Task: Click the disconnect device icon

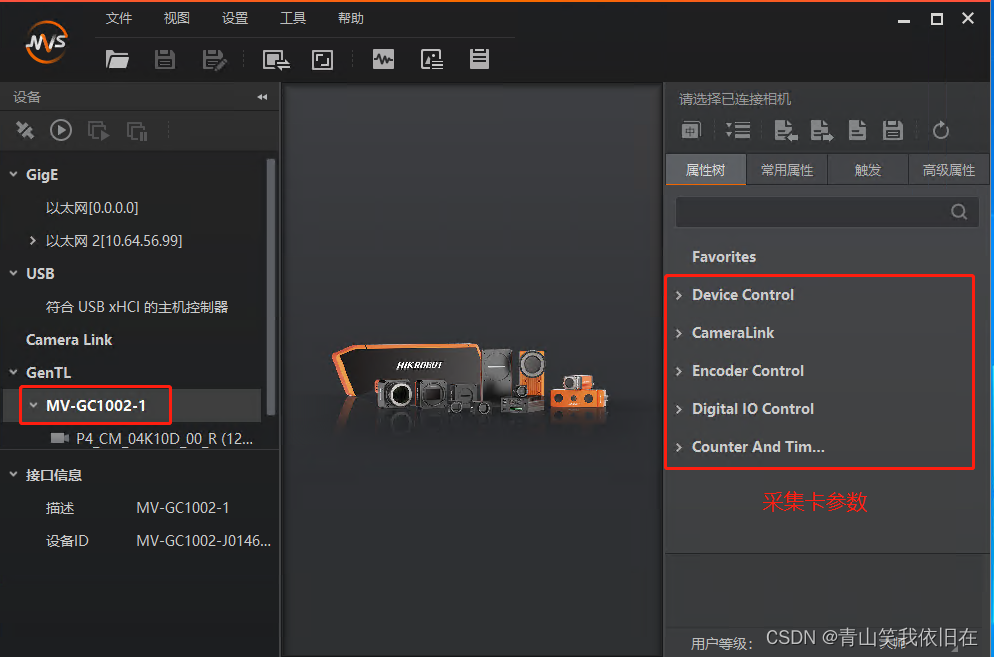Action: [25, 131]
